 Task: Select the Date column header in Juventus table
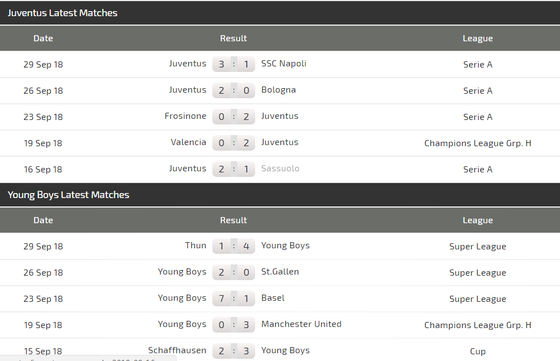[x=43, y=38]
